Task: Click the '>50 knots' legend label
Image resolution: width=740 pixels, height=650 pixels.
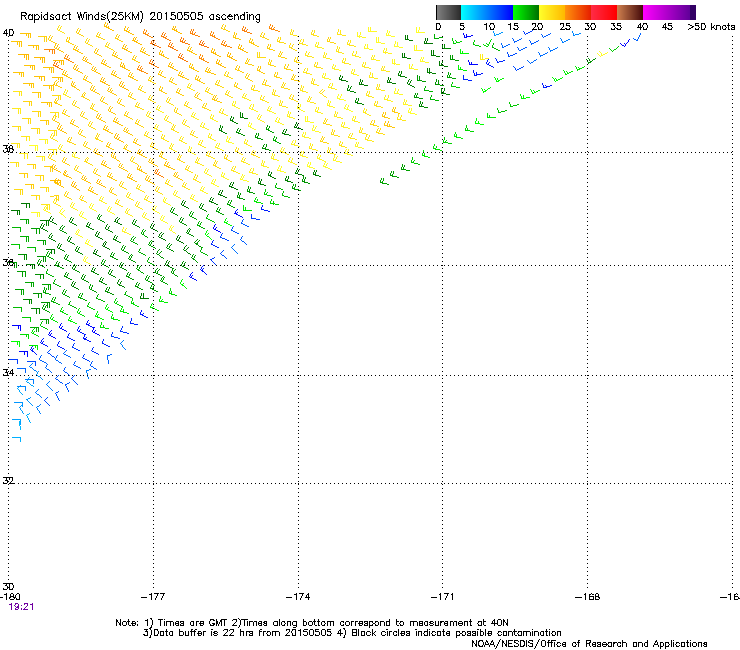Action: click(711, 27)
